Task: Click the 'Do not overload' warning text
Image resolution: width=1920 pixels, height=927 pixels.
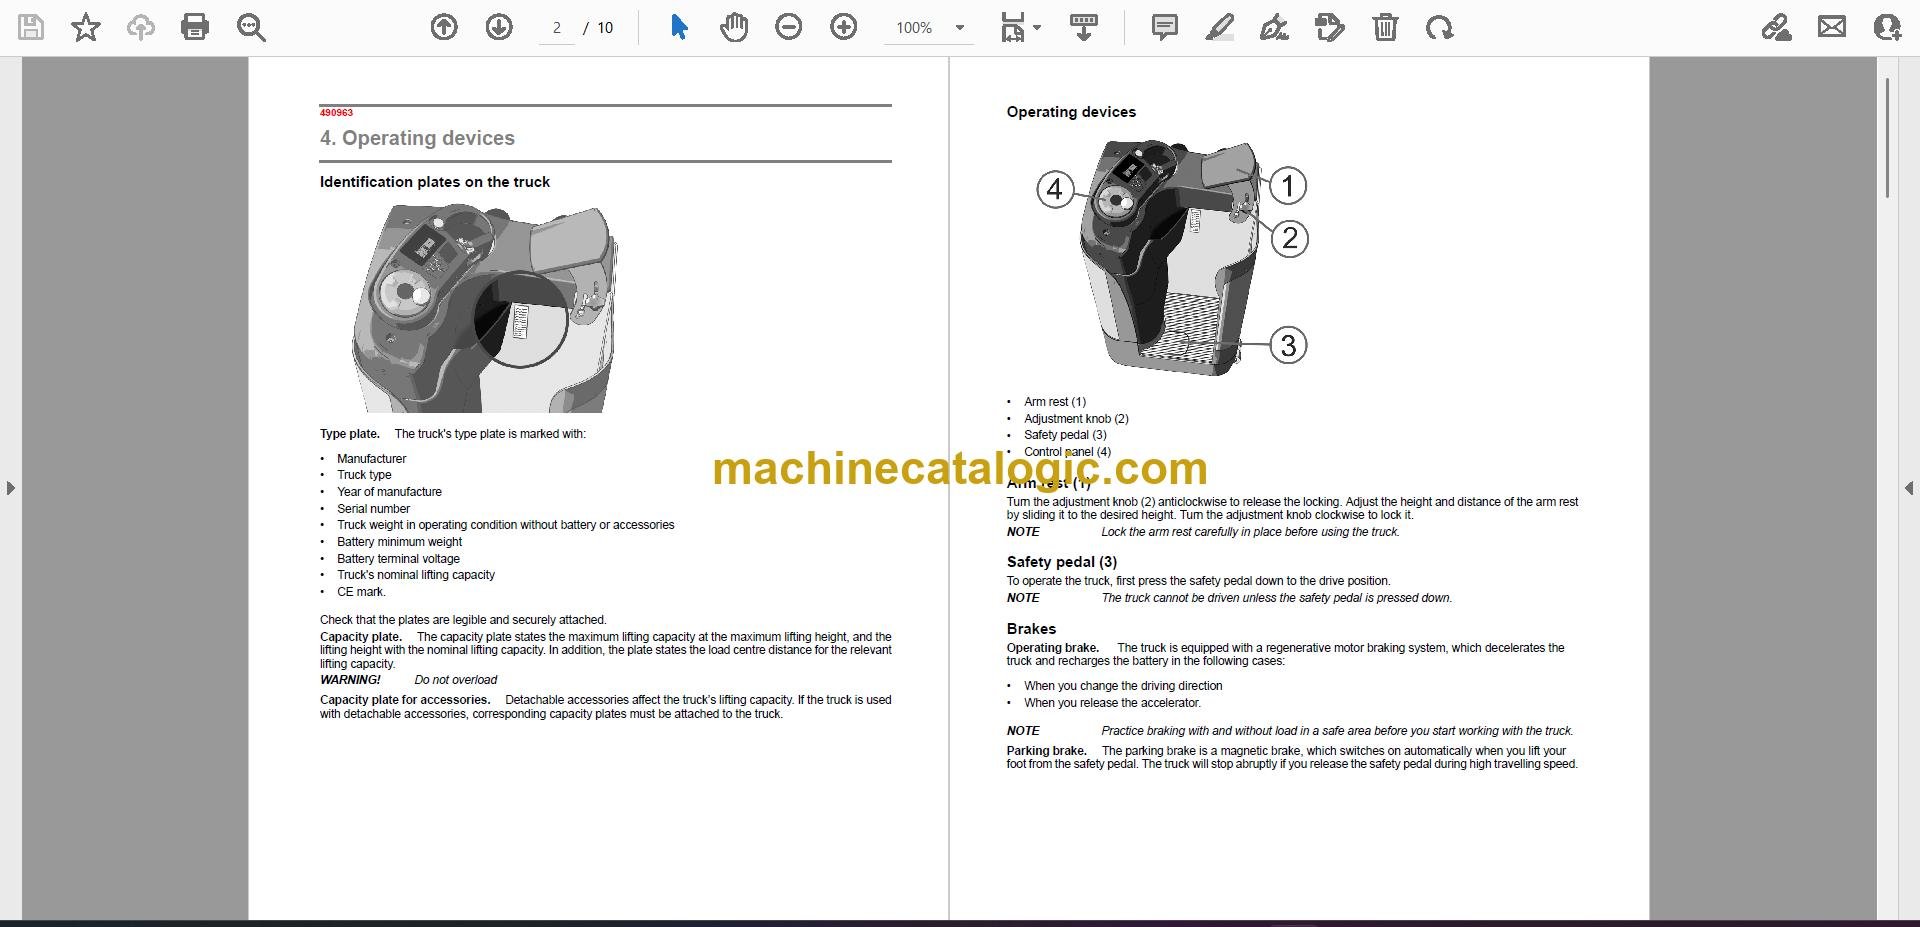Action: tap(456, 680)
